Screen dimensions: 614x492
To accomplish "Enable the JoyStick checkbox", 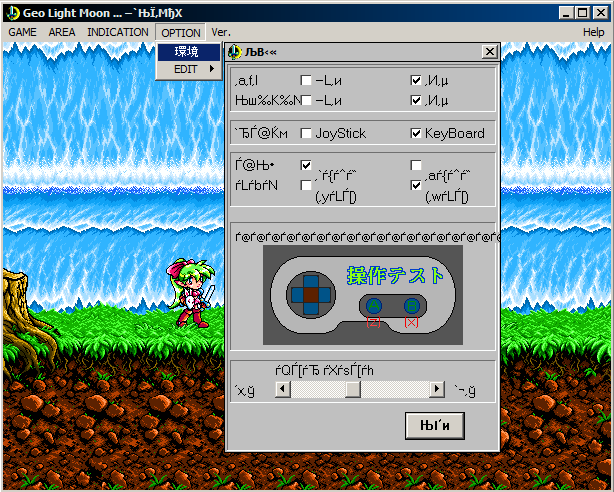I will (x=306, y=134).
